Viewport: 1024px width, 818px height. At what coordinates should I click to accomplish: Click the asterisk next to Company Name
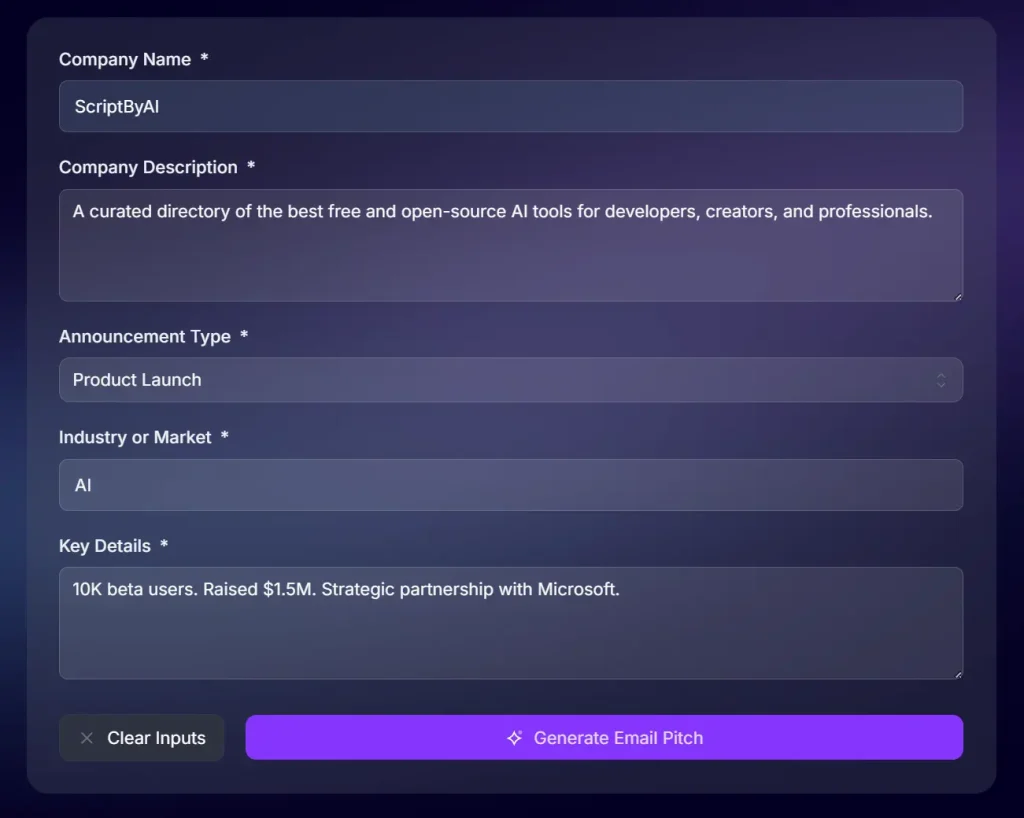204,59
